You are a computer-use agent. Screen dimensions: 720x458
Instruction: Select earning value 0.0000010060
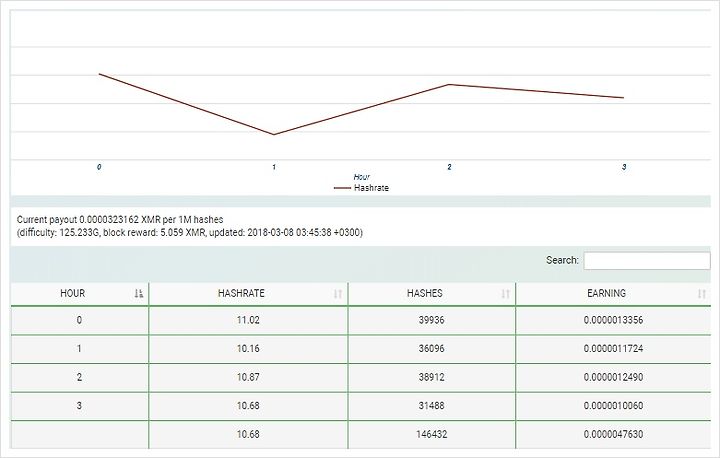pos(613,406)
